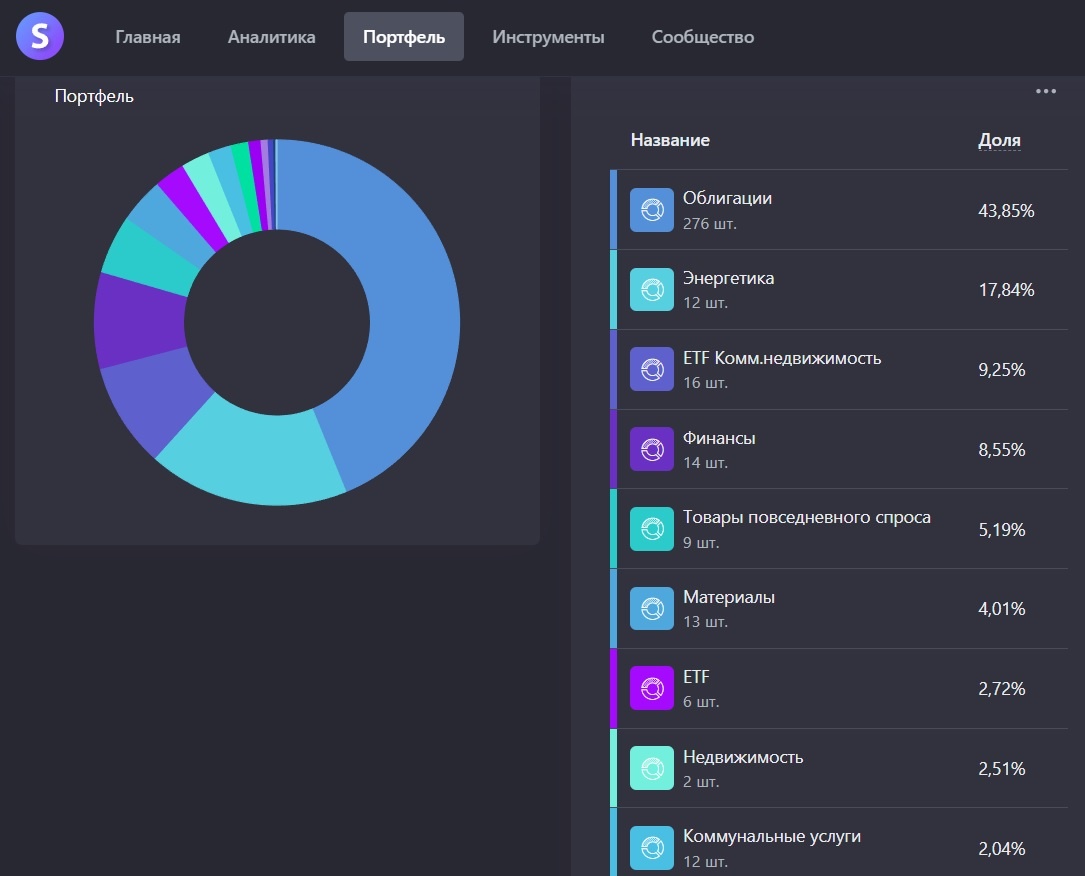This screenshot has height=876, width=1085.
Task: Click the Энергетика sector icon
Action: click(652, 289)
